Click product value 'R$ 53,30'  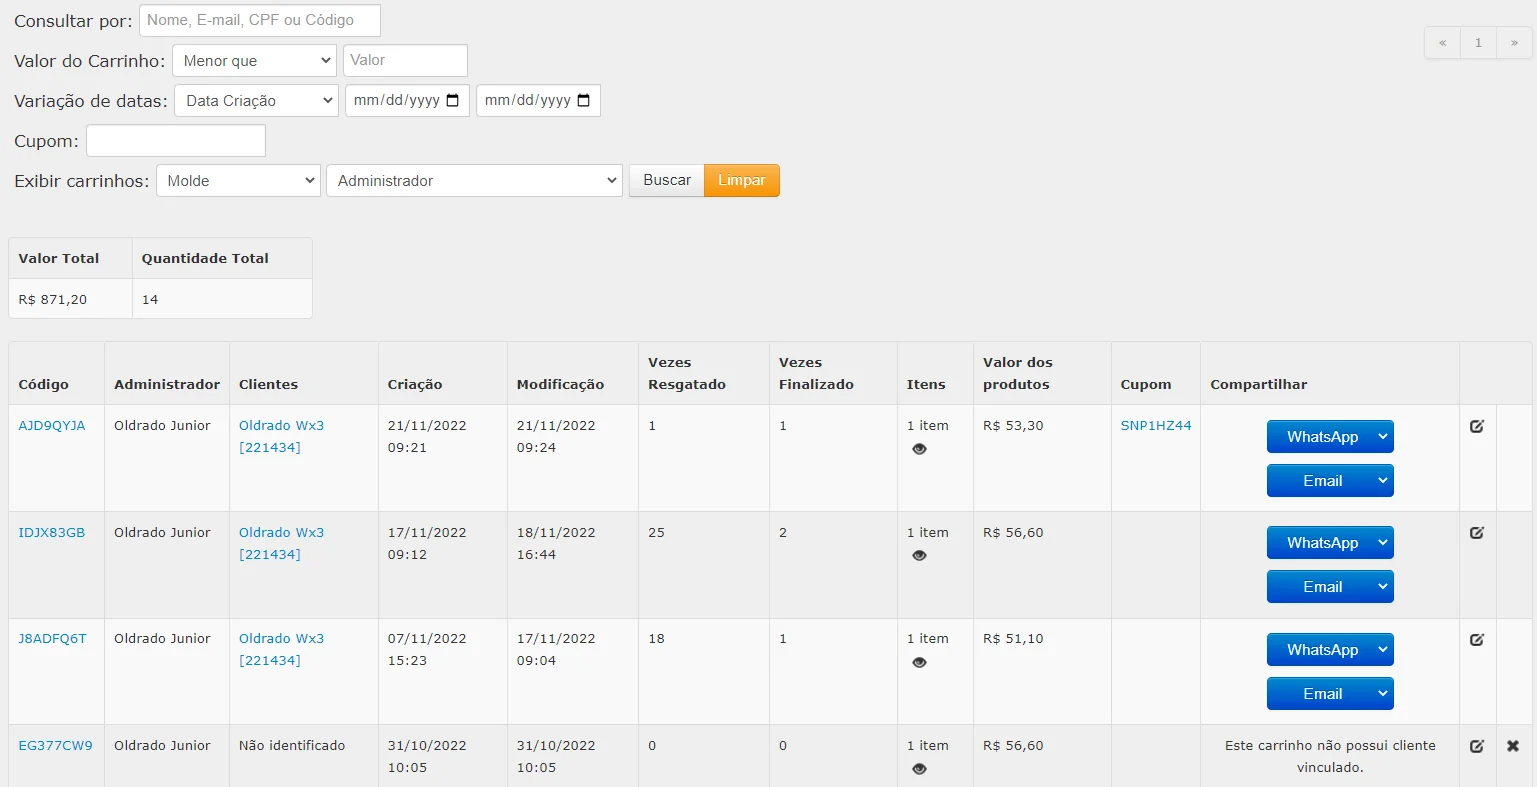coord(1013,426)
